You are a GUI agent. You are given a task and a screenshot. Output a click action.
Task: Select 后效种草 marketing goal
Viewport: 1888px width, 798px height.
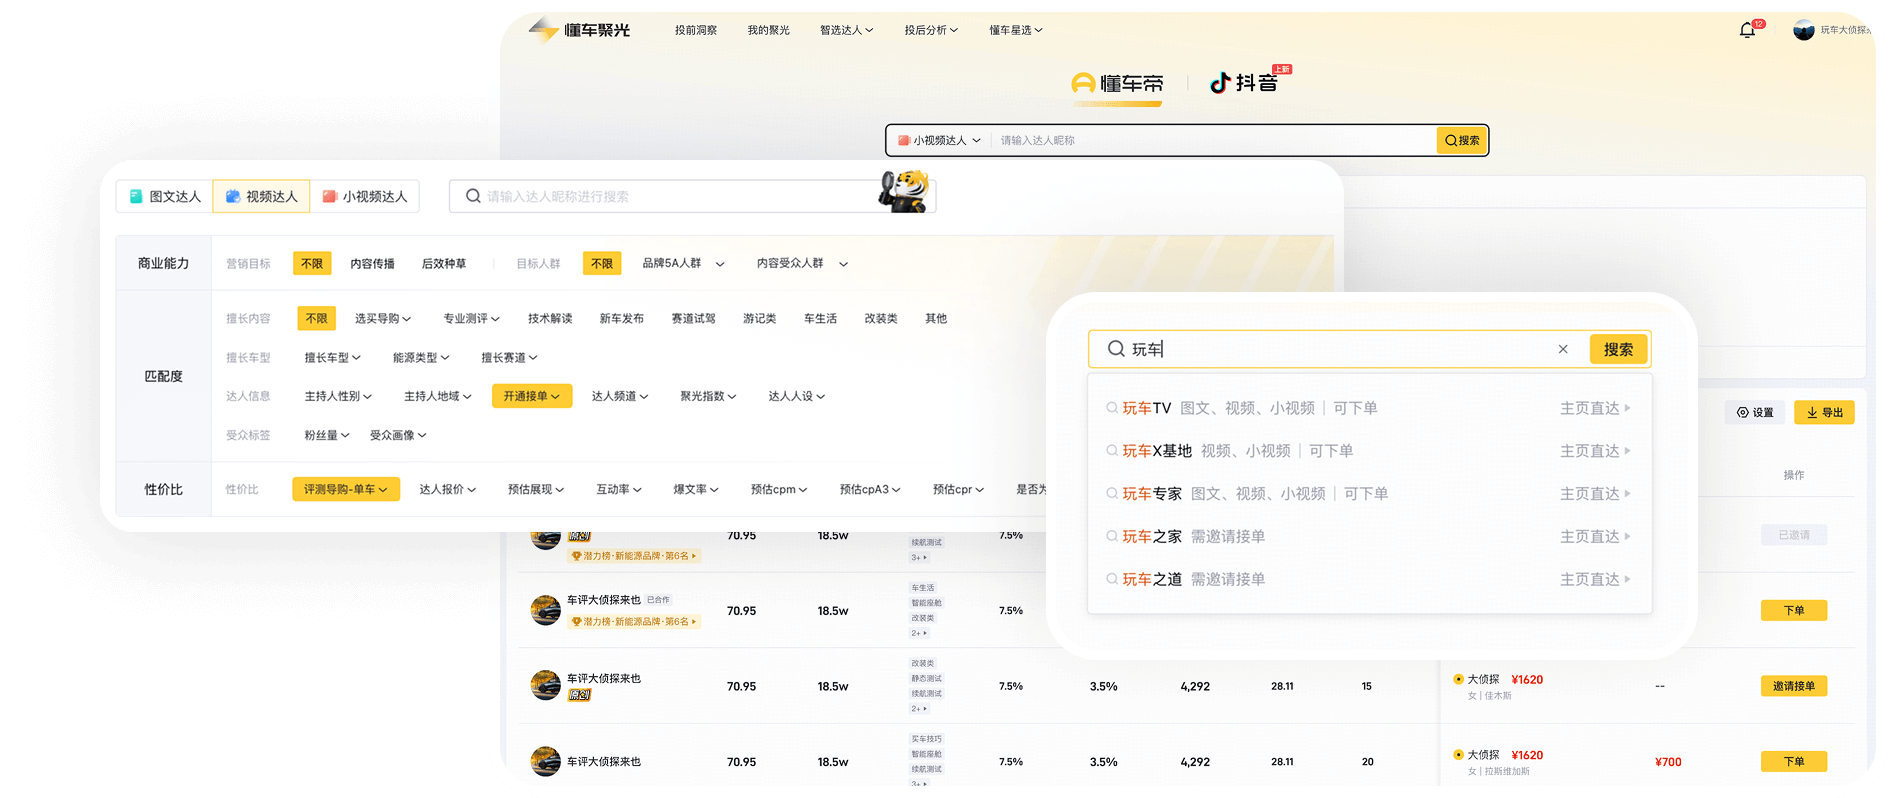tap(444, 264)
